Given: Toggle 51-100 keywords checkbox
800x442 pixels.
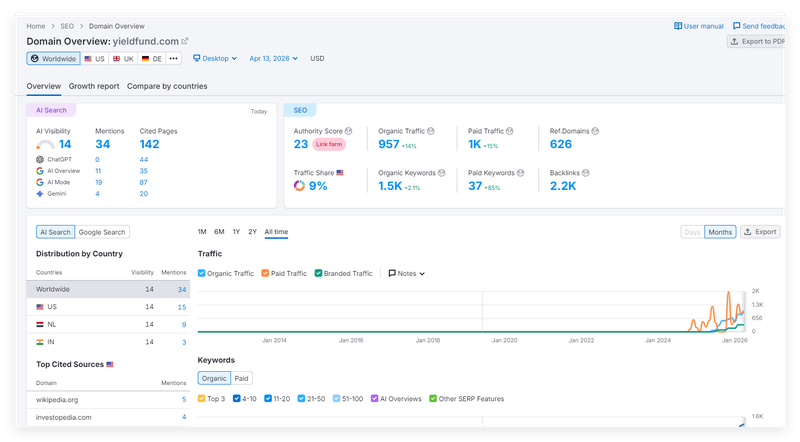Looking at the screenshot, I should [x=336, y=399].
